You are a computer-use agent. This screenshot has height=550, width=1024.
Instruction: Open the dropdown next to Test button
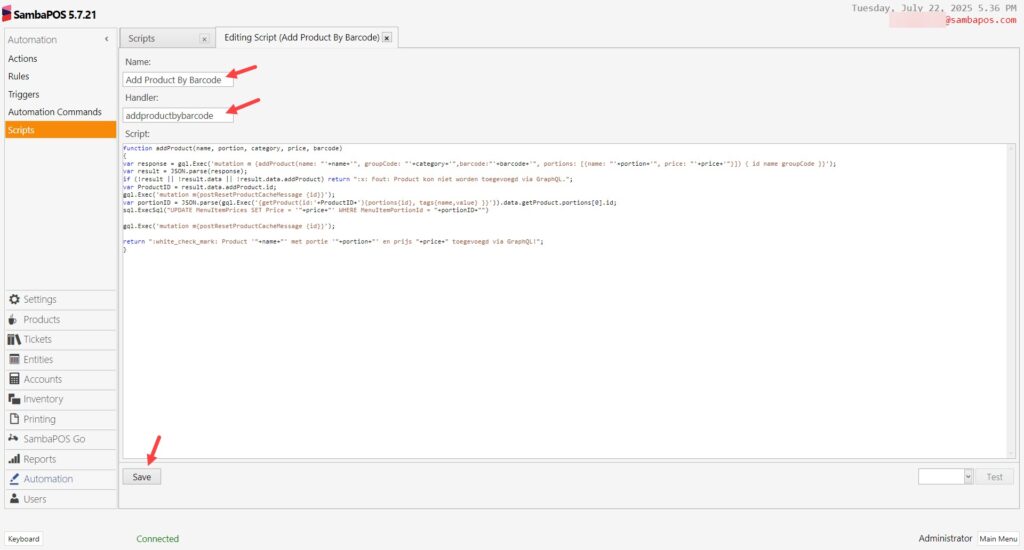[968, 477]
